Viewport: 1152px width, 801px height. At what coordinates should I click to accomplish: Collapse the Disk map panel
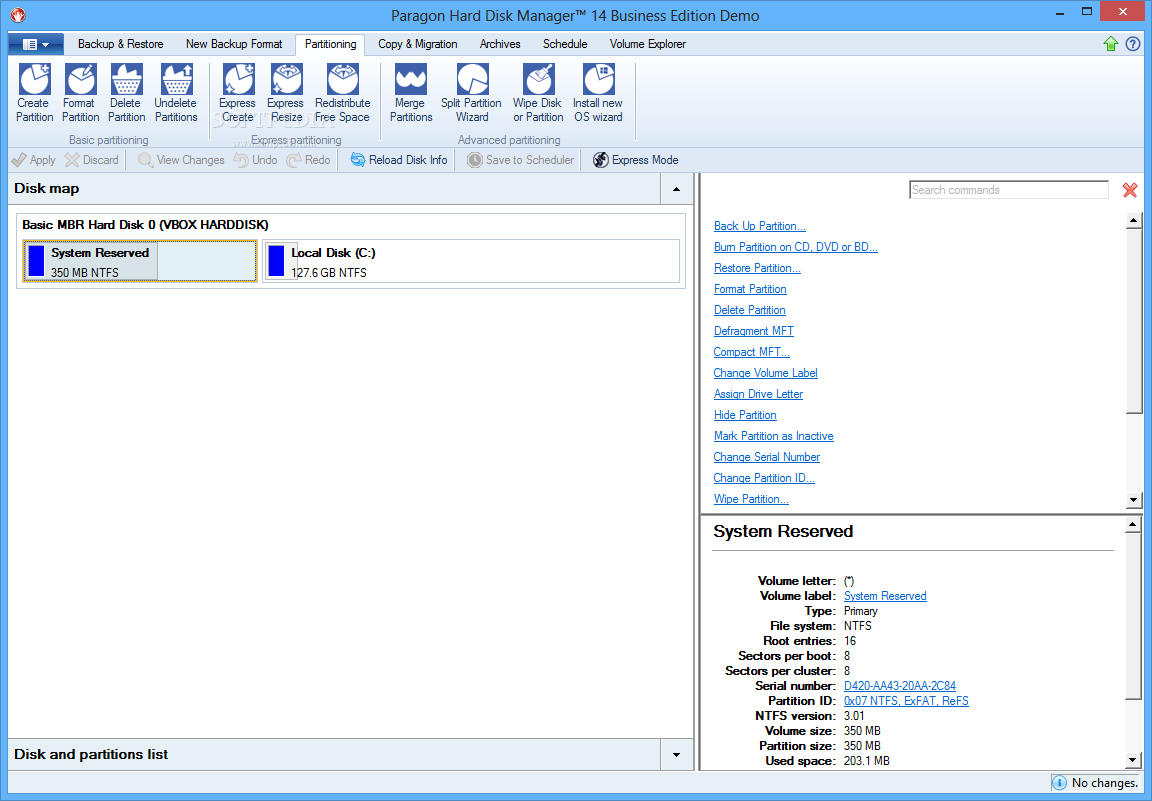click(676, 189)
